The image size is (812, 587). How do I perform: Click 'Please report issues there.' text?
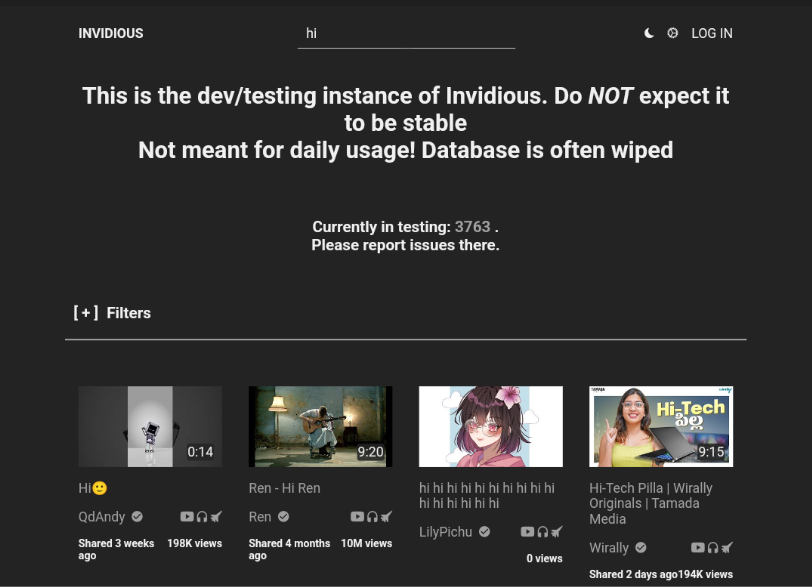pos(405,245)
